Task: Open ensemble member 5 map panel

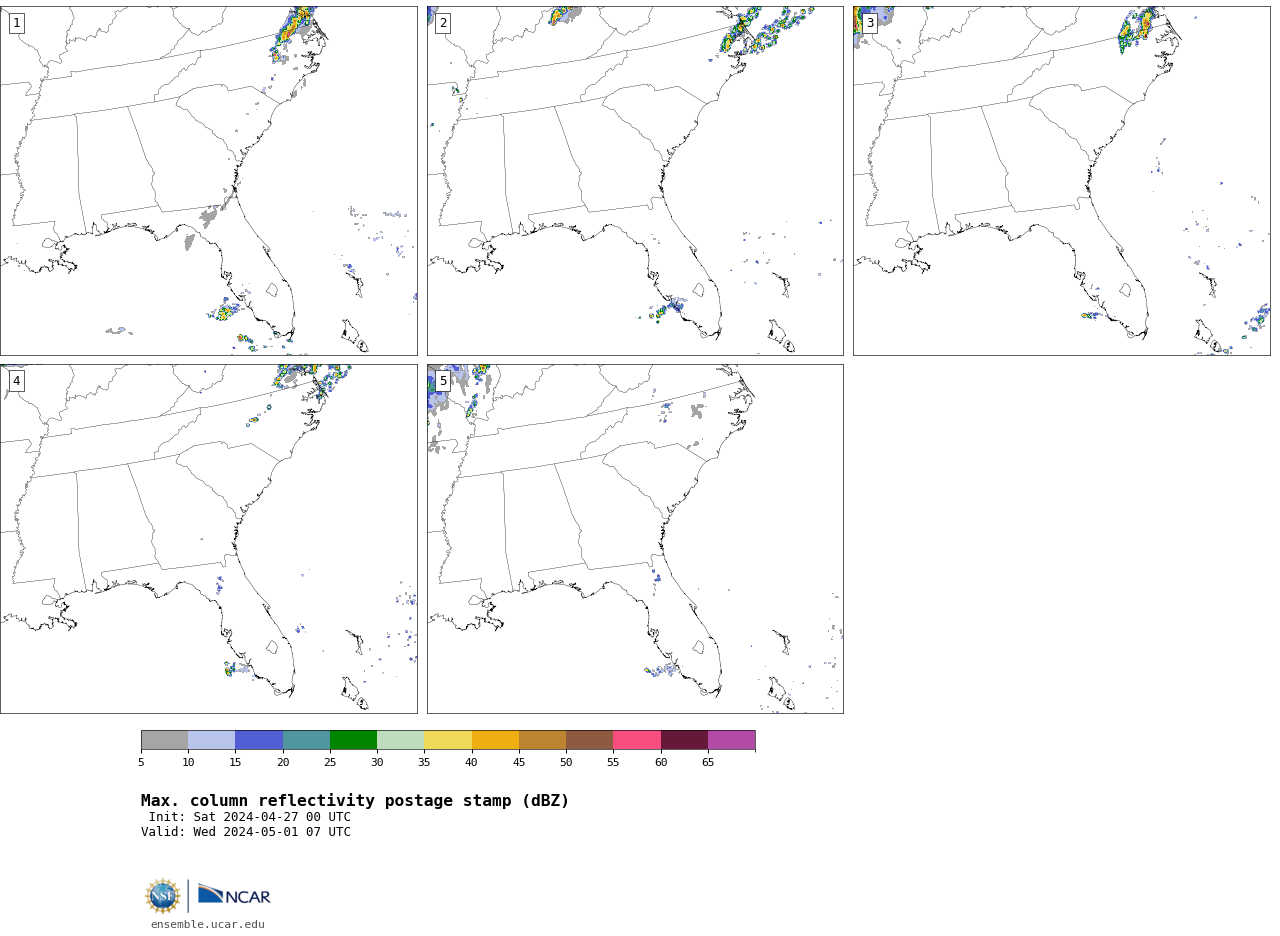Action: click(635, 539)
